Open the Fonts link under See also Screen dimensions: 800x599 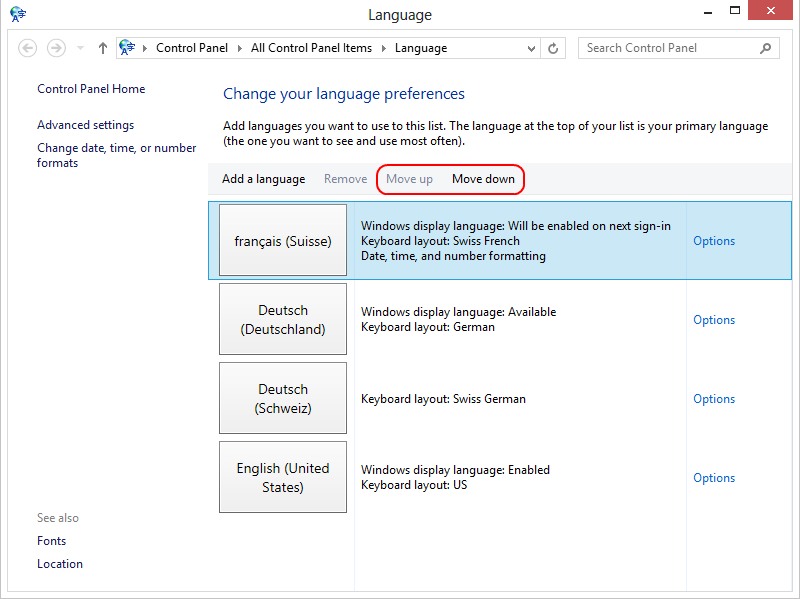coord(51,541)
